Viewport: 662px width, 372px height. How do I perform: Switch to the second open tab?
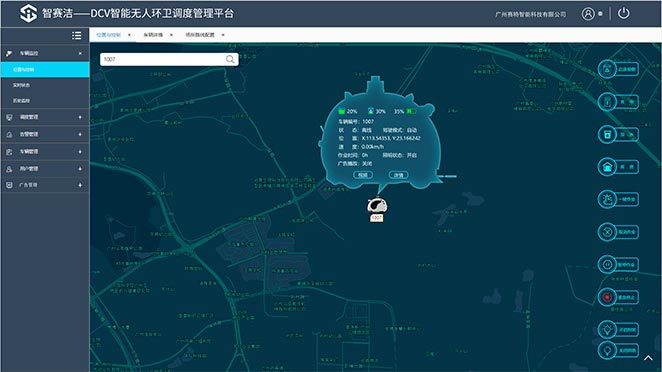(x=153, y=35)
